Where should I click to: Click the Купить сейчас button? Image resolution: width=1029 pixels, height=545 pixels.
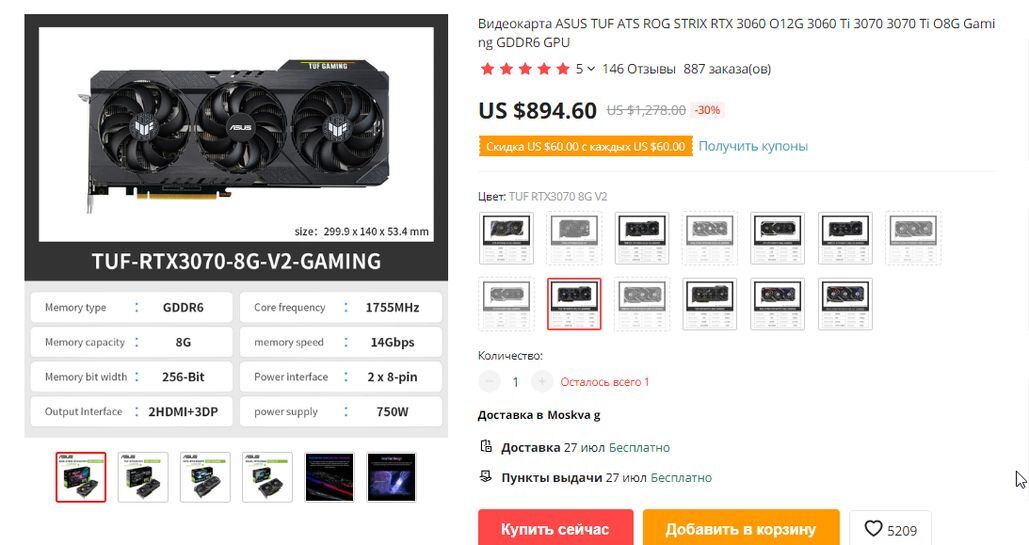tap(555, 529)
